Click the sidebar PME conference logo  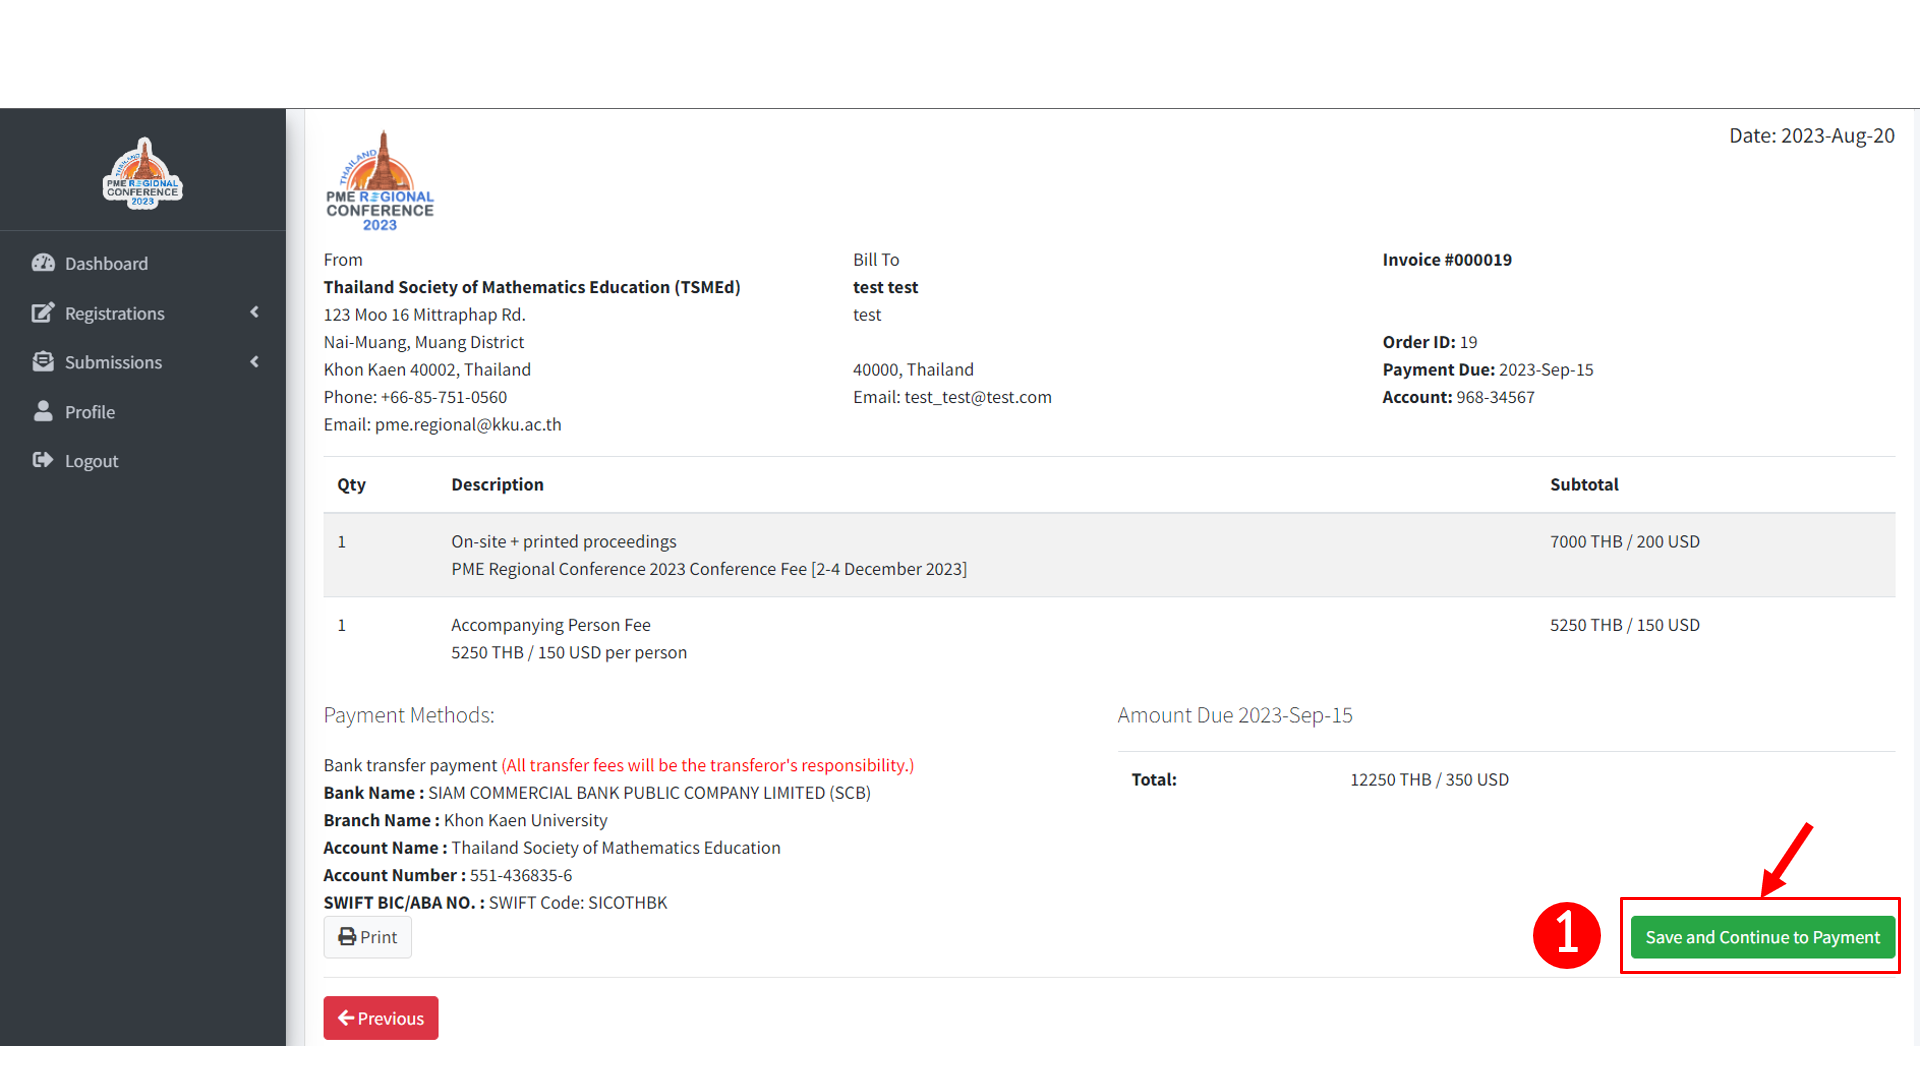tap(143, 174)
